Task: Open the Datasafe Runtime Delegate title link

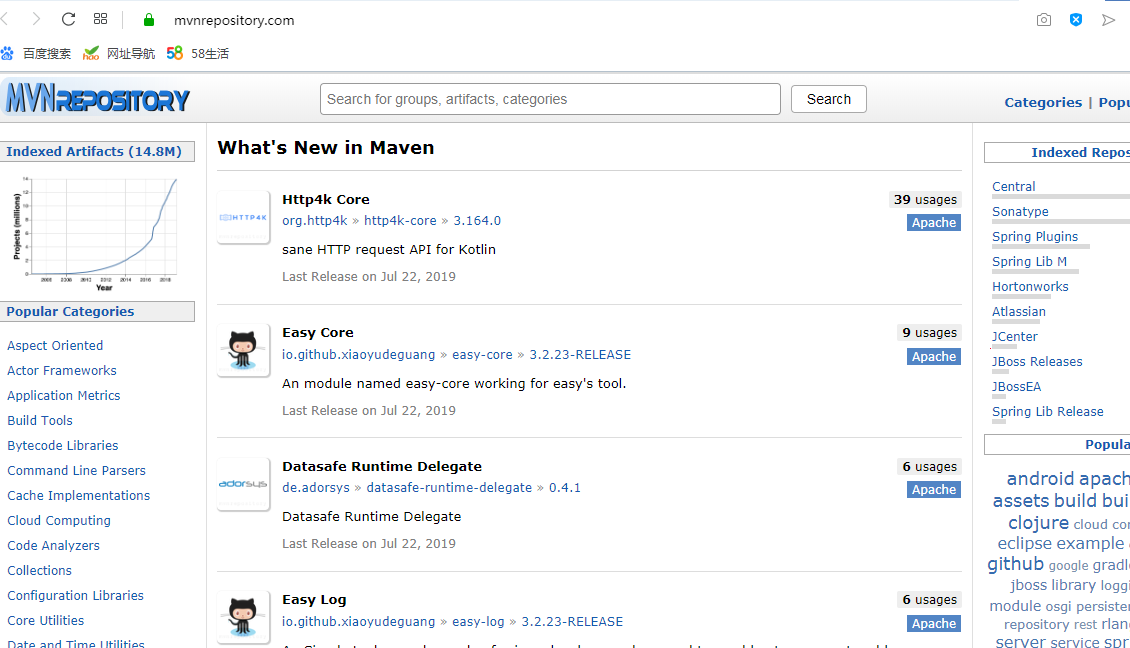Action: (x=382, y=466)
